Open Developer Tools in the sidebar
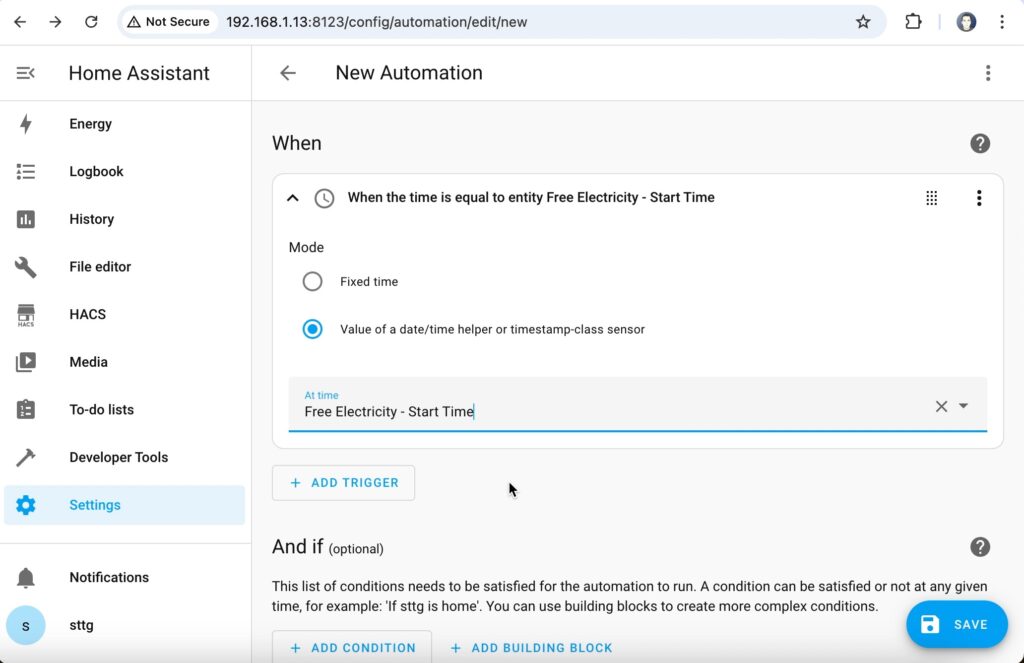The width and height of the screenshot is (1024, 663). coord(124,457)
